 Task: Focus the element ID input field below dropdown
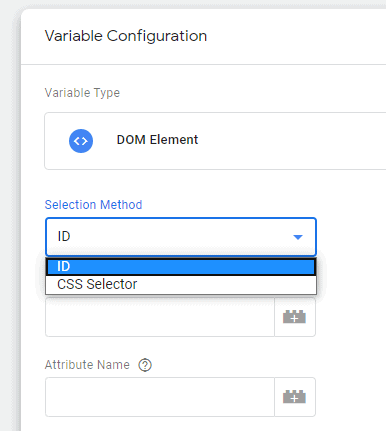[x=160, y=317]
